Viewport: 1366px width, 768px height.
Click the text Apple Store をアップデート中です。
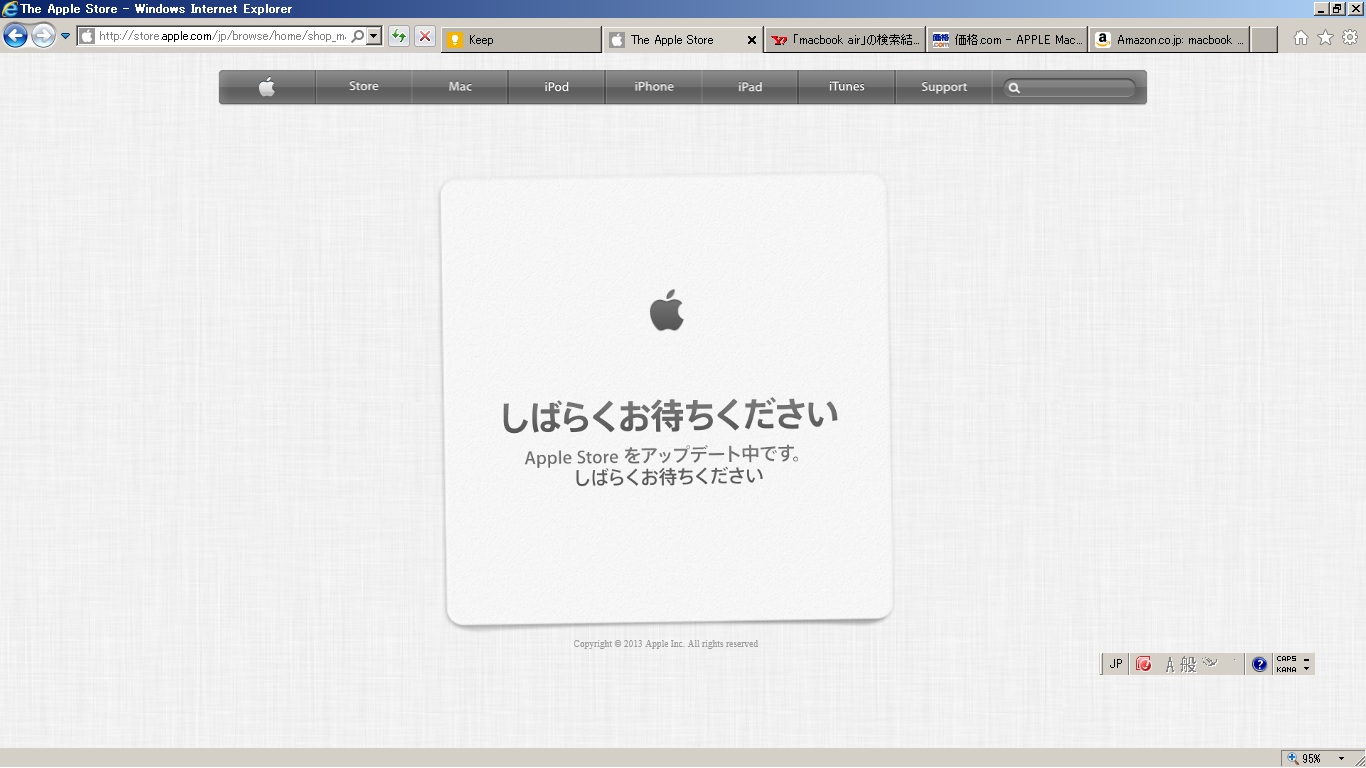(663, 456)
